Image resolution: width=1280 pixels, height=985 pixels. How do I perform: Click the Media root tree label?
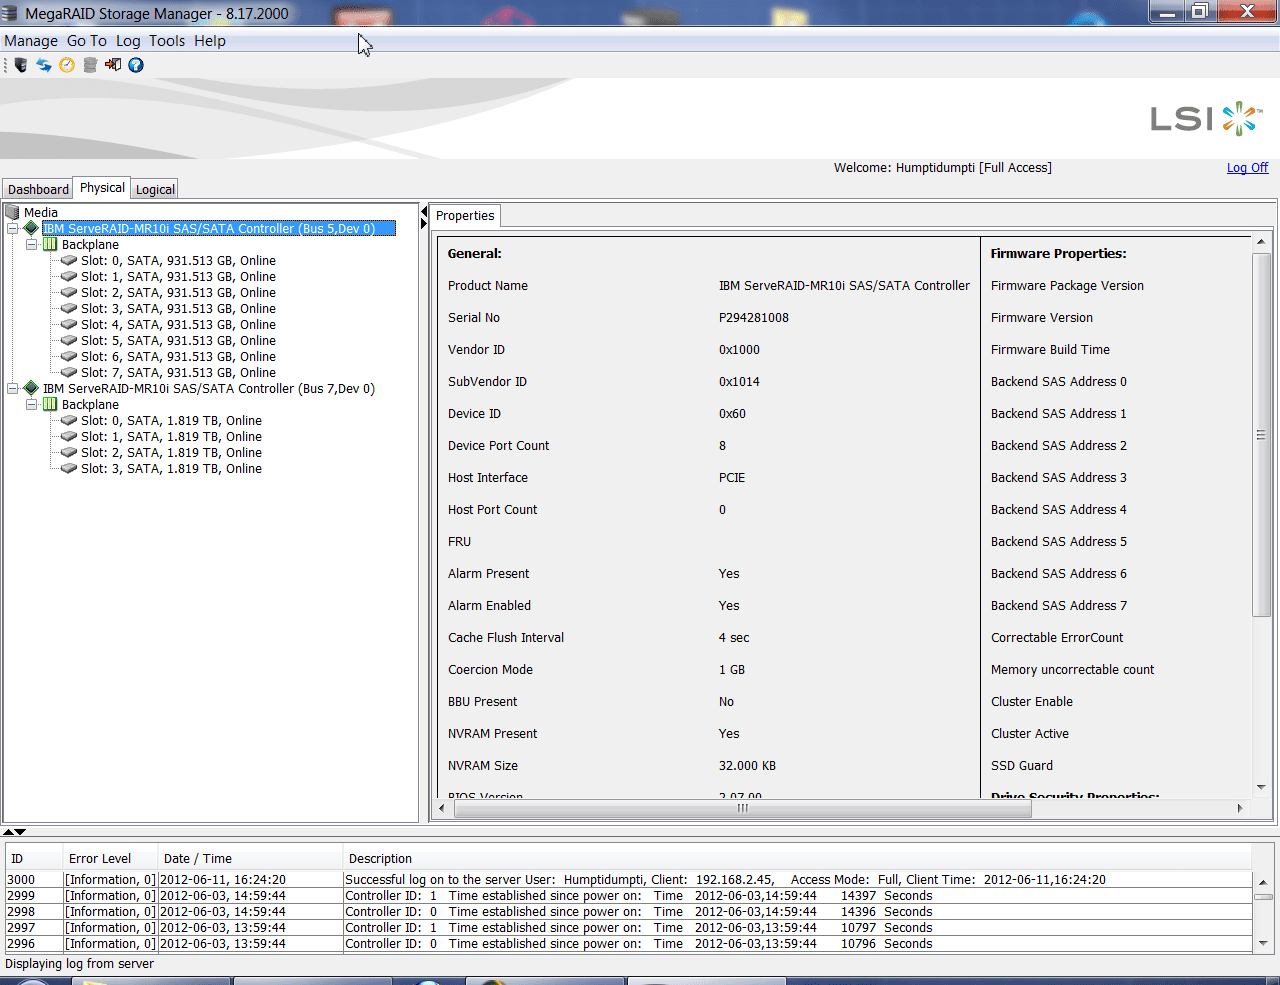click(x=41, y=212)
